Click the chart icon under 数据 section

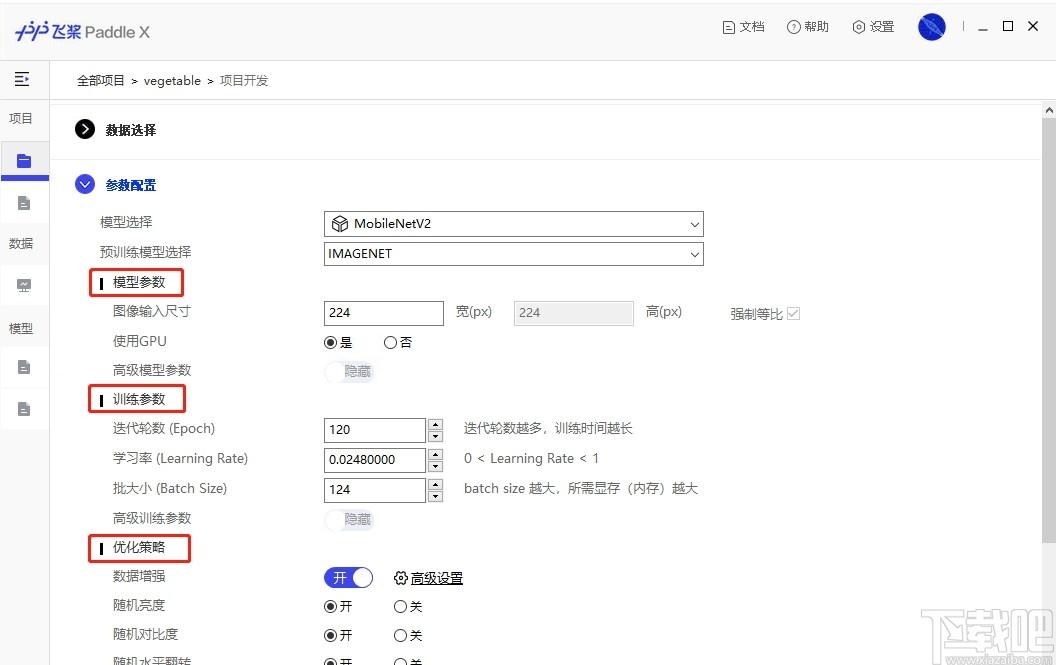click(x=24, y=285)
